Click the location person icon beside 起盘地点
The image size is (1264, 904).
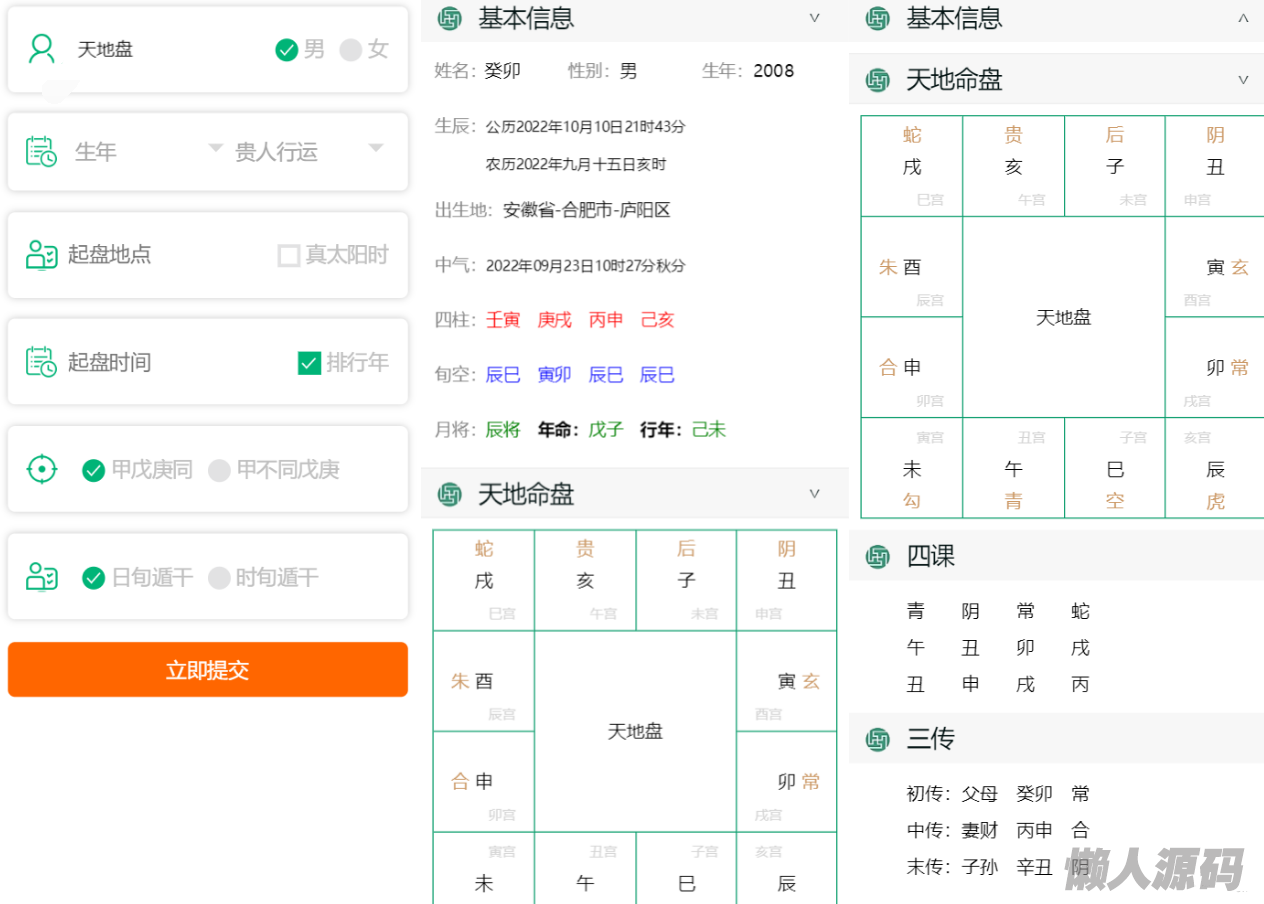tap(41, 255)
